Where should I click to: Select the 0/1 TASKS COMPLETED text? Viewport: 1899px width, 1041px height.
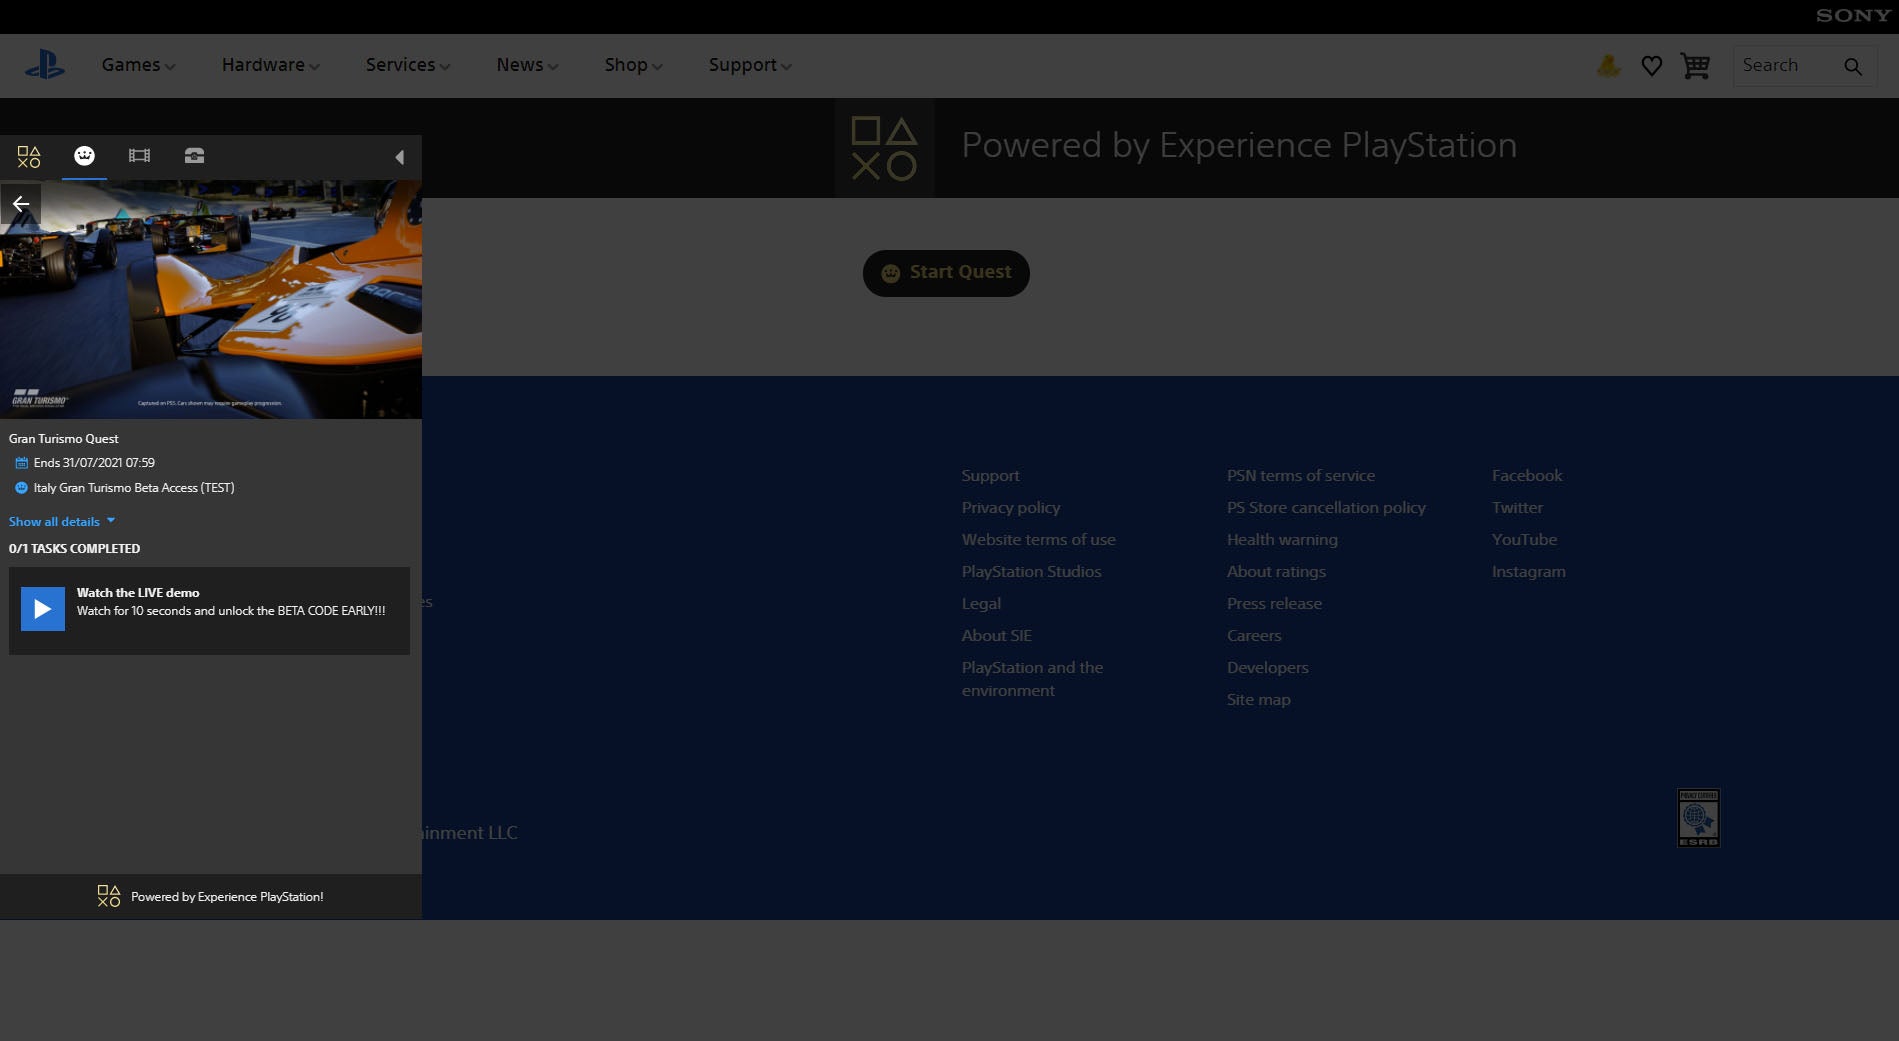75,549
